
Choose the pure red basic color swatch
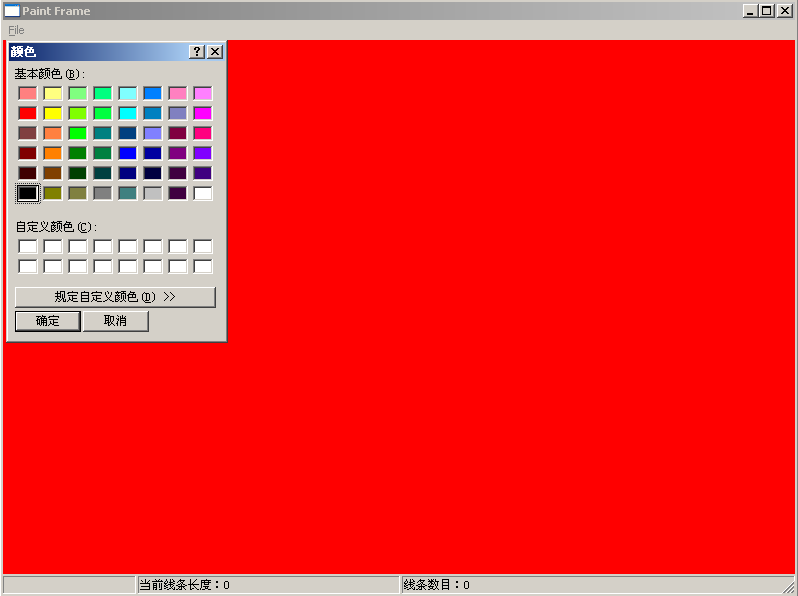27,113
